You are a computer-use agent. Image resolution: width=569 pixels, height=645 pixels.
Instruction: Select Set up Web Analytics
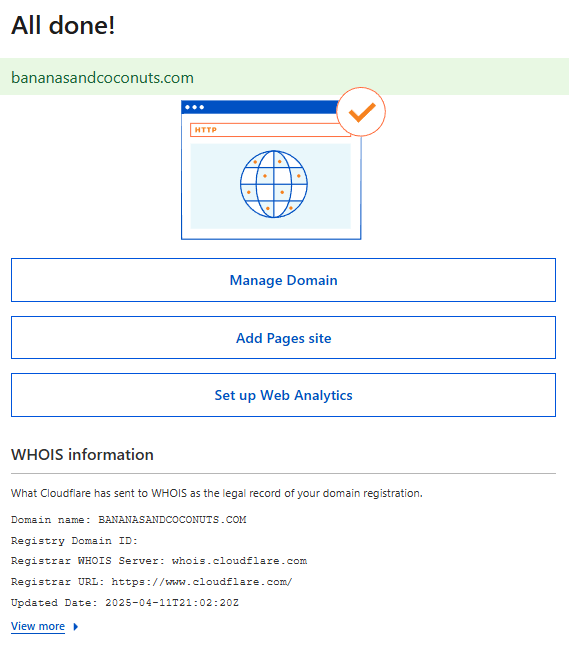[x=283, y=395]
